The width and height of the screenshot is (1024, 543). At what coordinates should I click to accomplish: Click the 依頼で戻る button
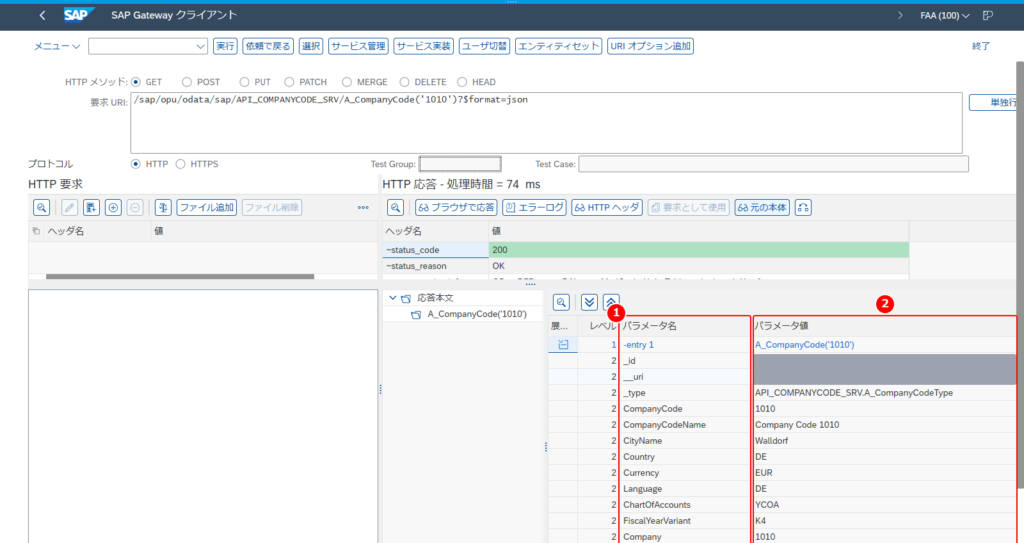click(268, 46)
